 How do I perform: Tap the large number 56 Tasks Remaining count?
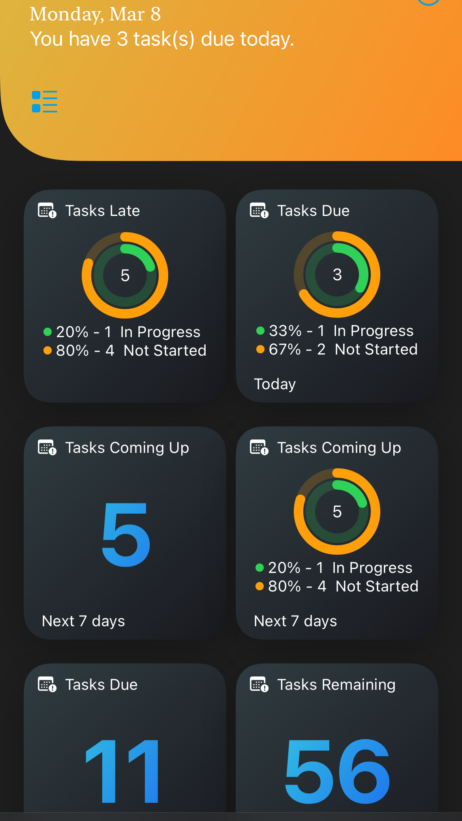pos(337,771)
